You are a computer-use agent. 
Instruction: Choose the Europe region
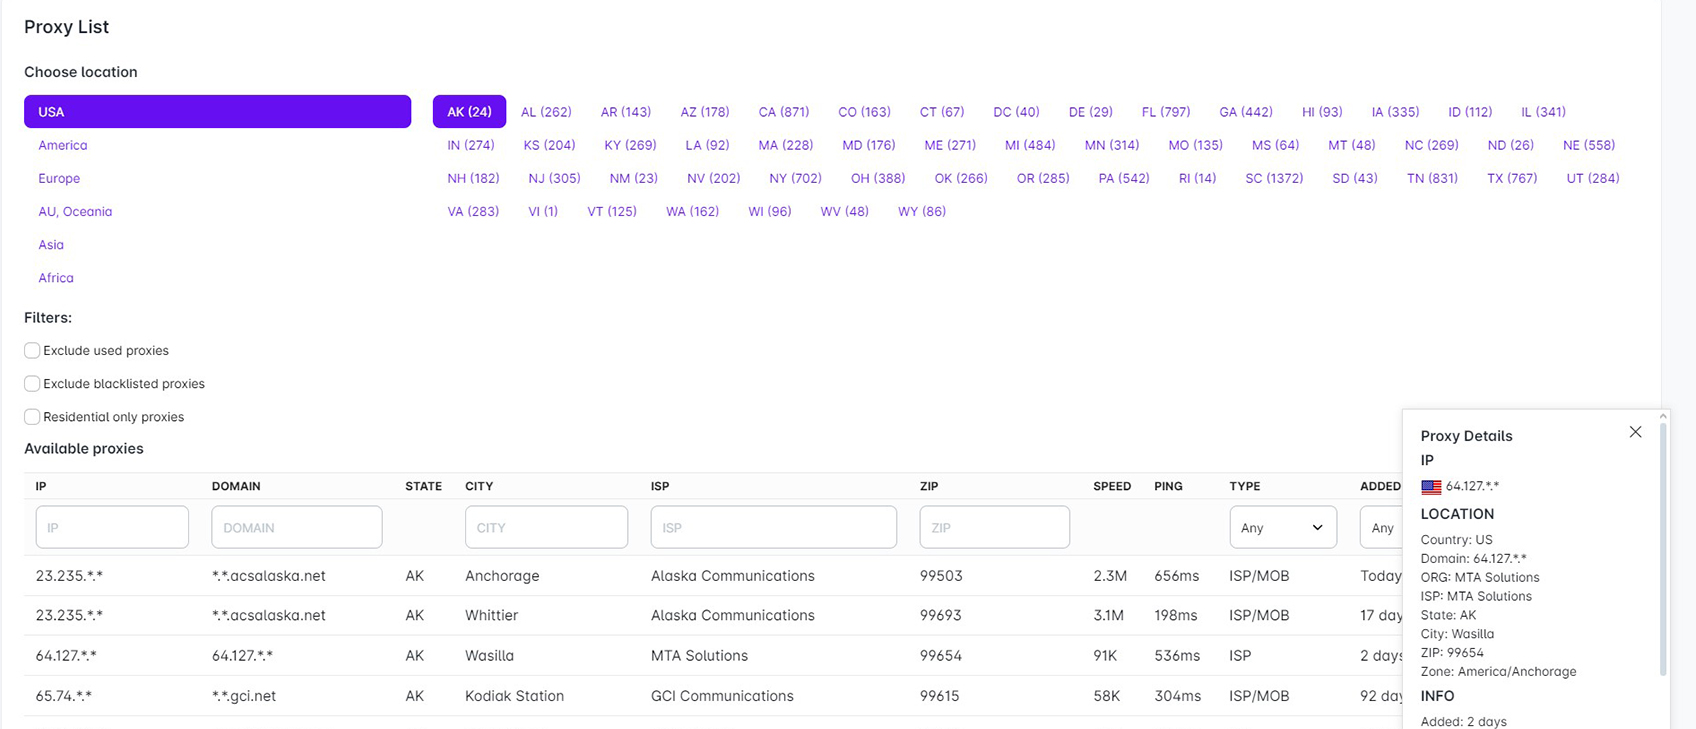[59, 178]
